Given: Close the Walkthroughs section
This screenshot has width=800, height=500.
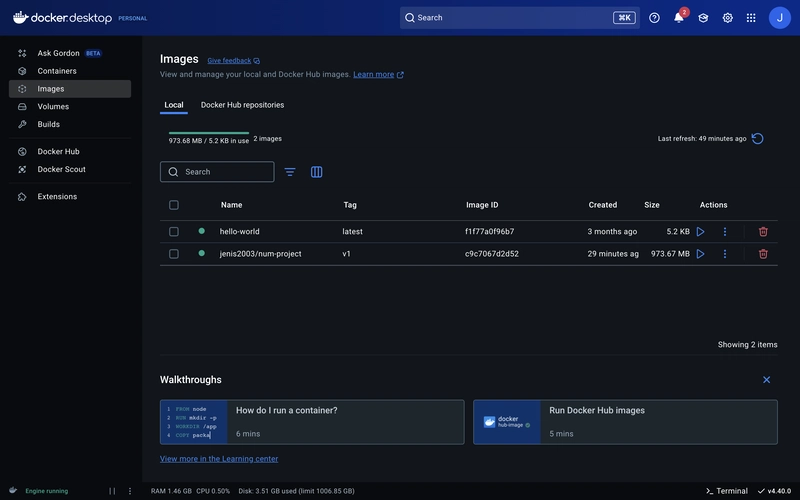Looking at the screenshot, I should [x=766, y=380].
